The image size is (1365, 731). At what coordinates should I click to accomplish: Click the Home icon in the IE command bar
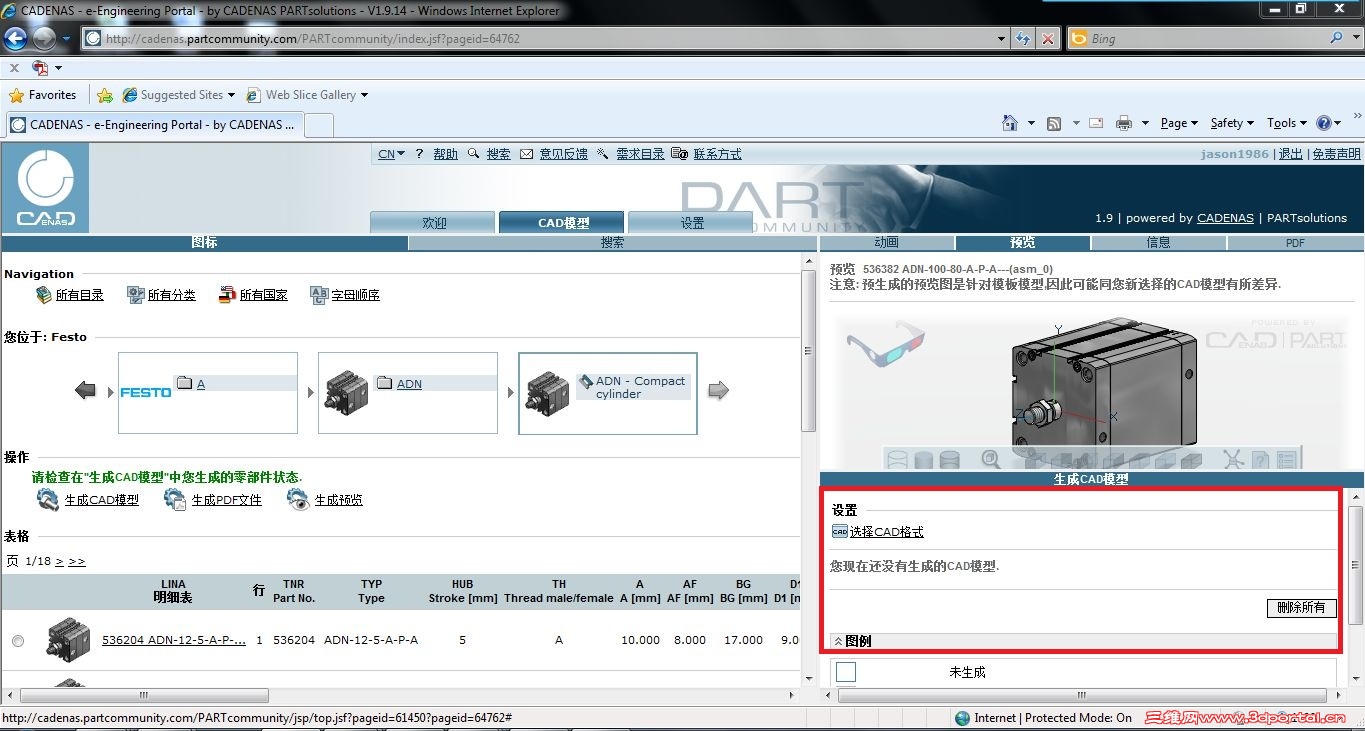click(x=1010, y=123)
